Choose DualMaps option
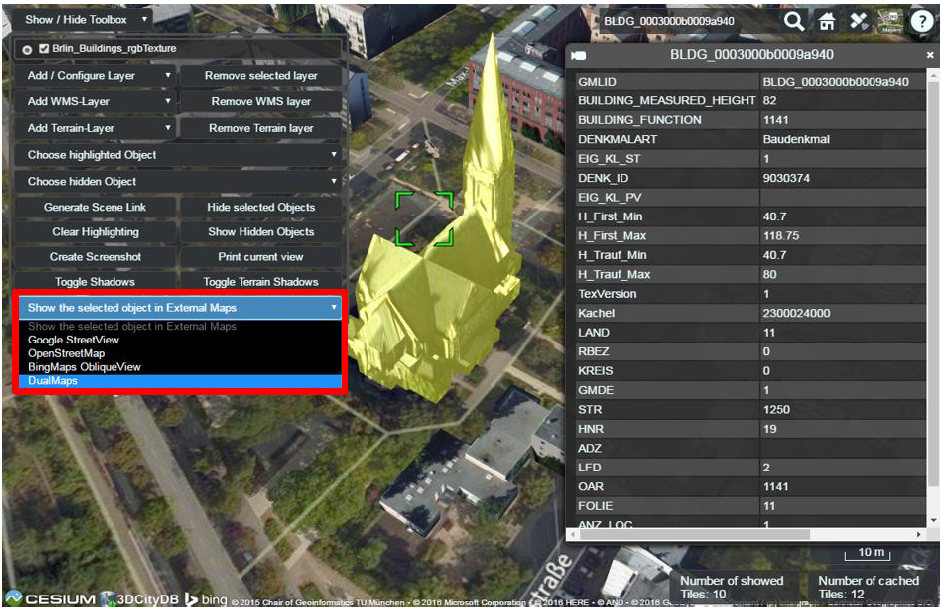 tap(180, 381)
